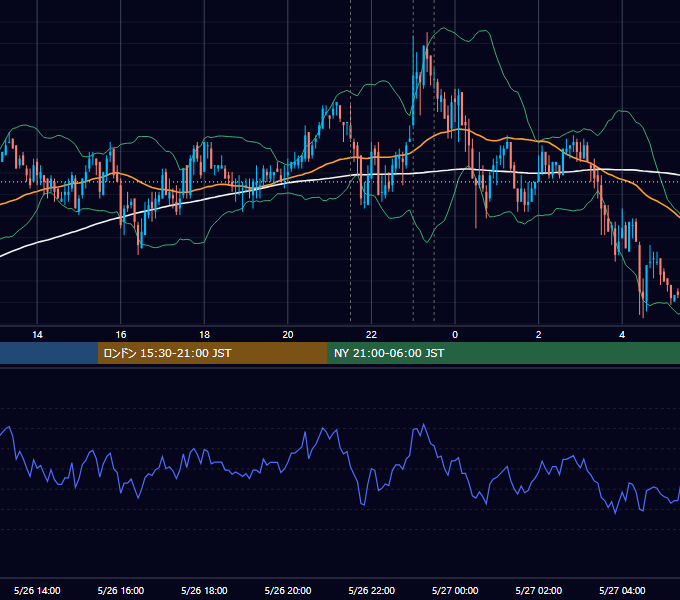The width and height of the screenshot is (680, 600).
Task: Click the 5/26 20:00 timestamp on oscillator axis
Action: [288, 590]
